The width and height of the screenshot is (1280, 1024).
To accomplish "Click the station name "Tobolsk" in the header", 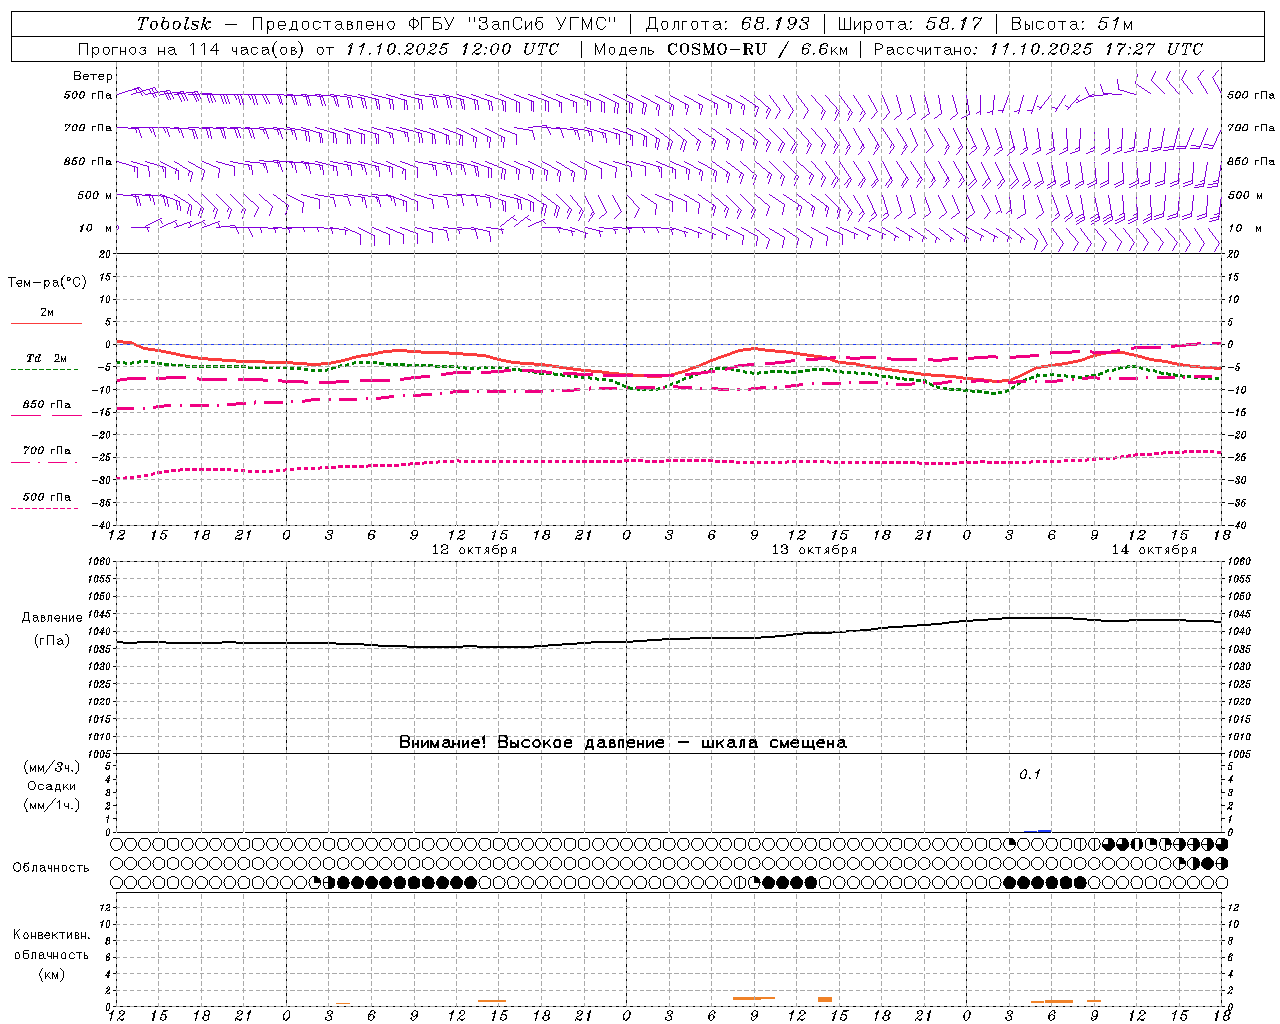I will [175, 24].
